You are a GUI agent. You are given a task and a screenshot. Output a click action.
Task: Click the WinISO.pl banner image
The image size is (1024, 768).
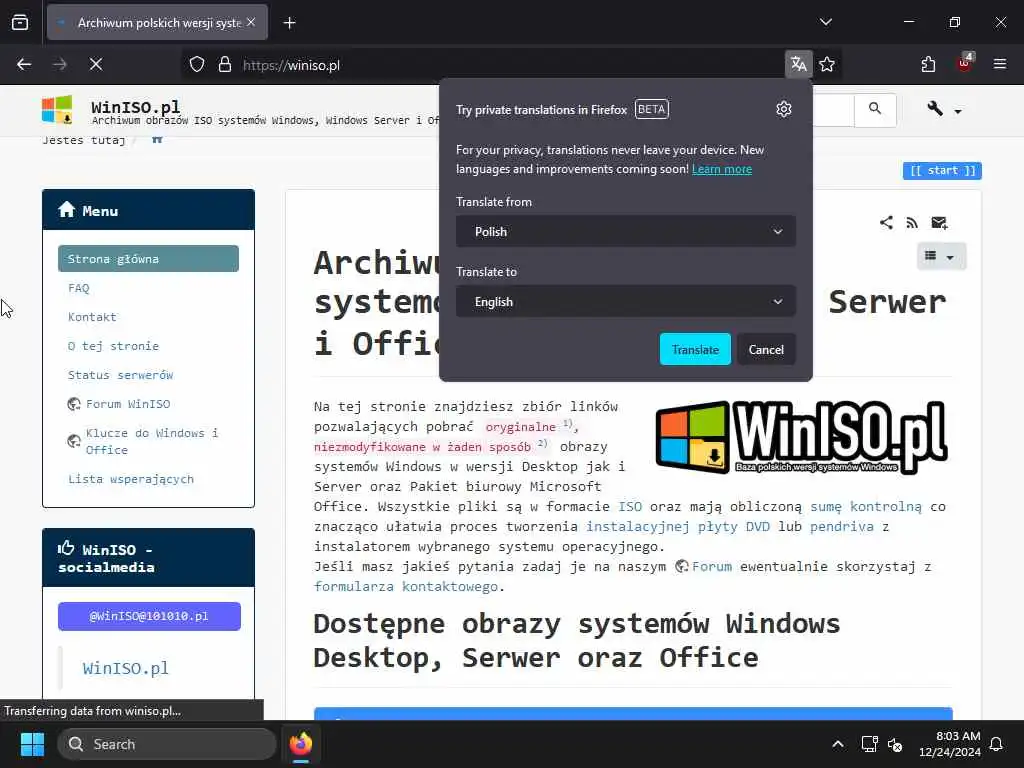[801, 437]
